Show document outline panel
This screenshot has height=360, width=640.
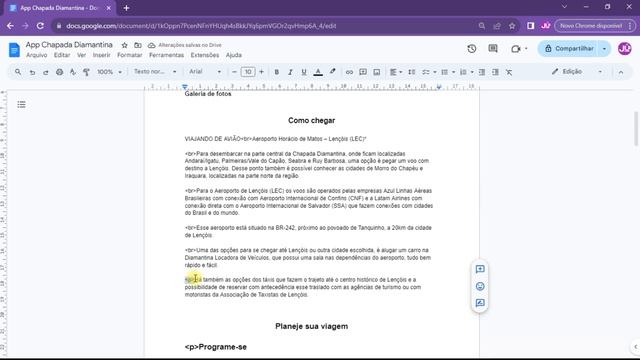click(22, 105)
